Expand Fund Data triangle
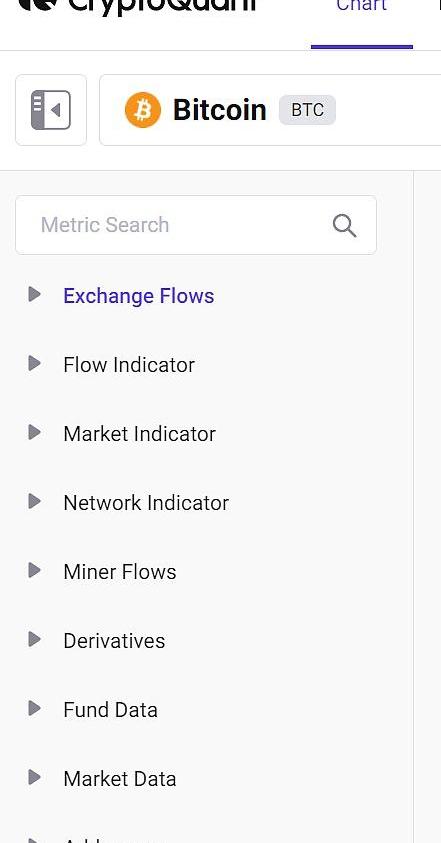The width and height of the screenshot is (441, 843). pos(34,708)
